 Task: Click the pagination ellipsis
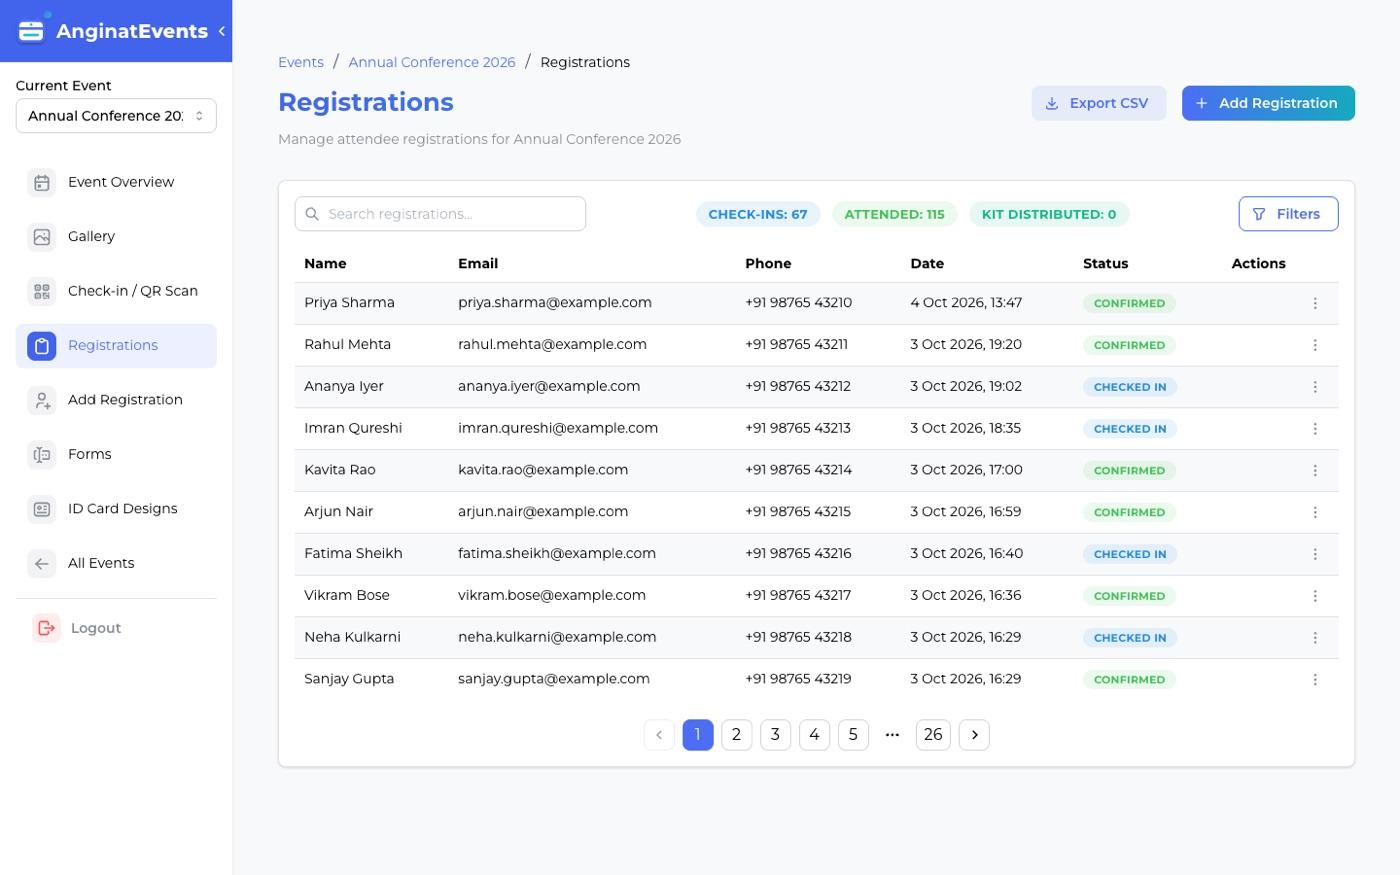click(x=892, y=735)
